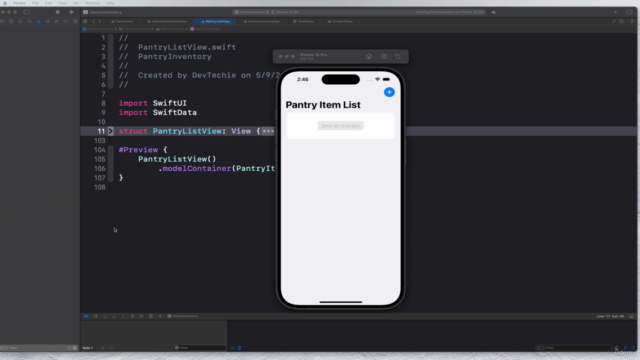Click the plus library button
Viewport: 640px width, 360px height.
[x=616, y=12]
